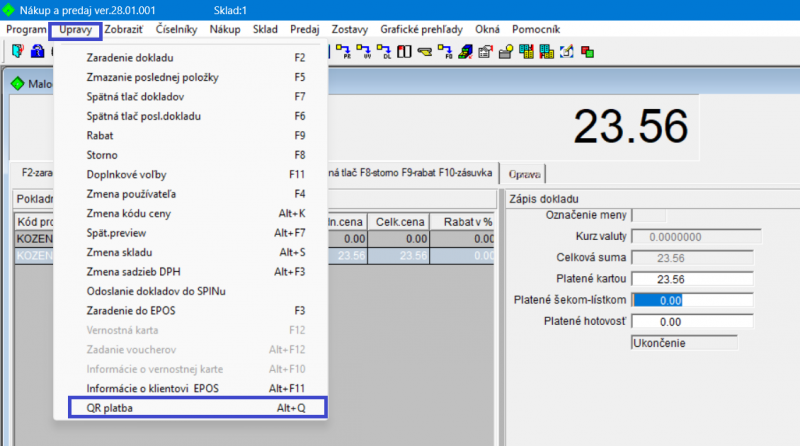This screenshot has height=446, width=800.
Task: Click the toolbar icon labeled PR
Action: coord(344,50)
